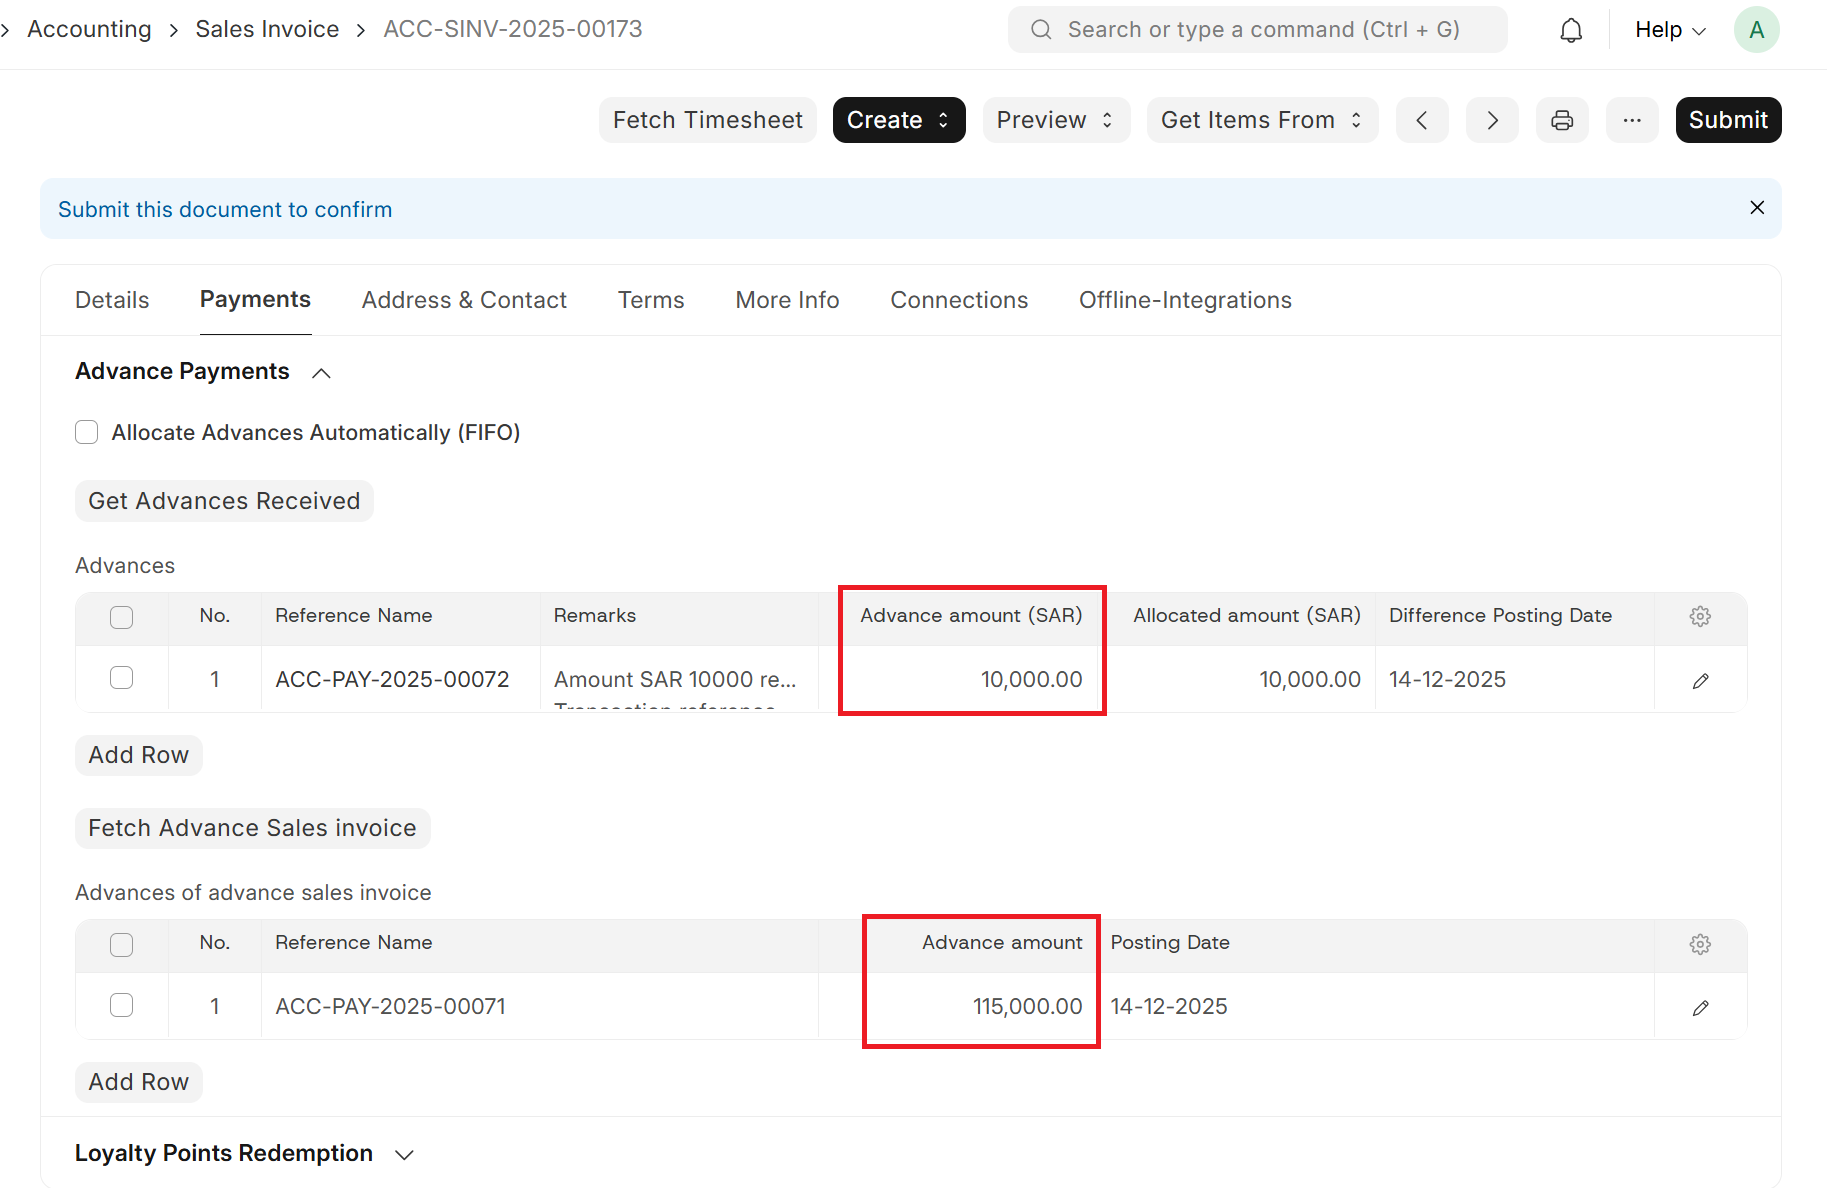Open the three-dots more options menu
Image resolution: width=1827 pixels, height=1188 pixels.
[1632, 120]
